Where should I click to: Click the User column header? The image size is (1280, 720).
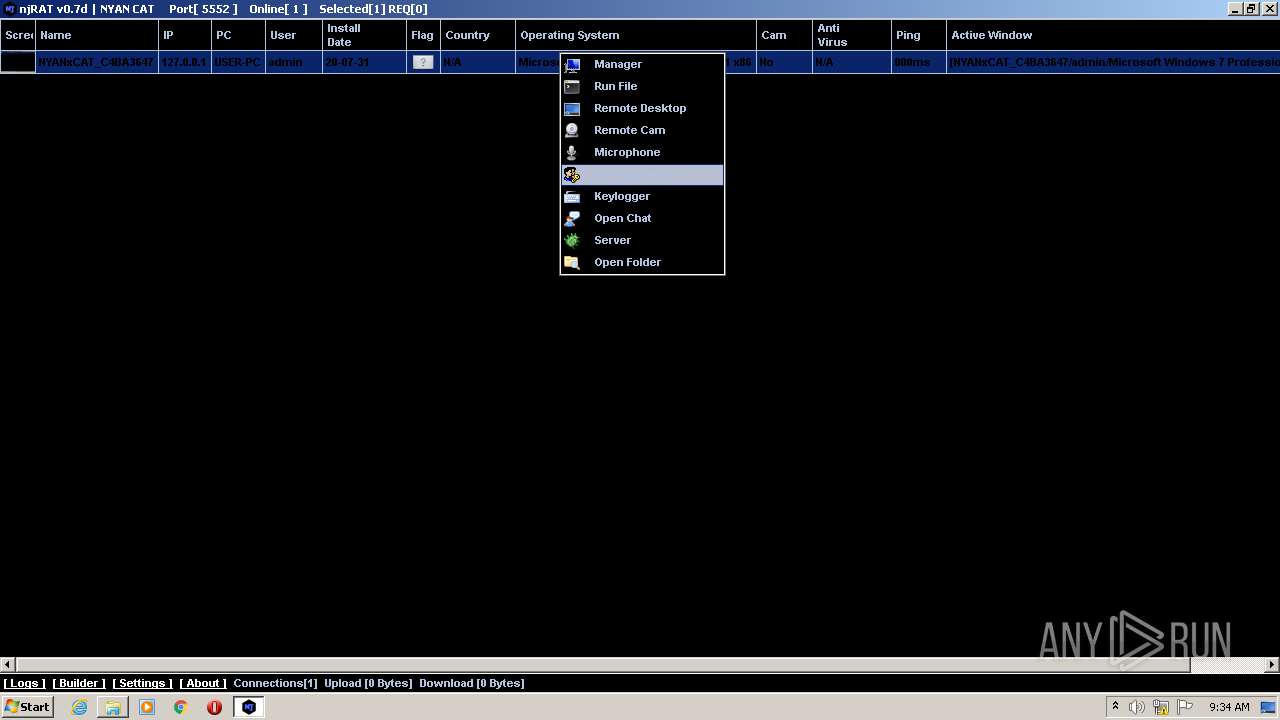click(x=293, y=35)
